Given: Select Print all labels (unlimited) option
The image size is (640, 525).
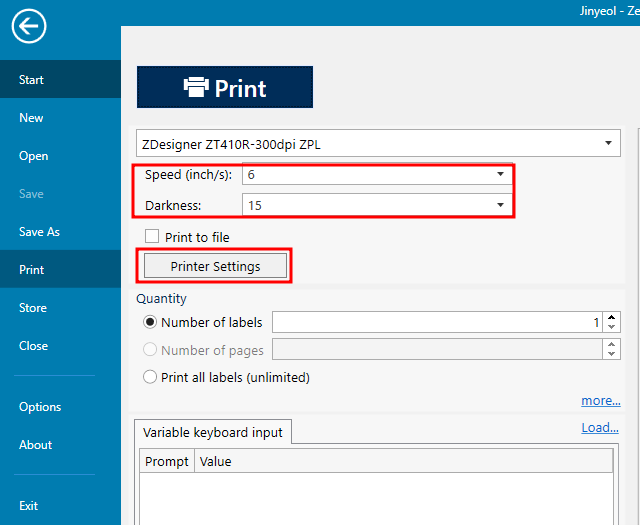Looking at the screenshot, I should tap(150, 377).
